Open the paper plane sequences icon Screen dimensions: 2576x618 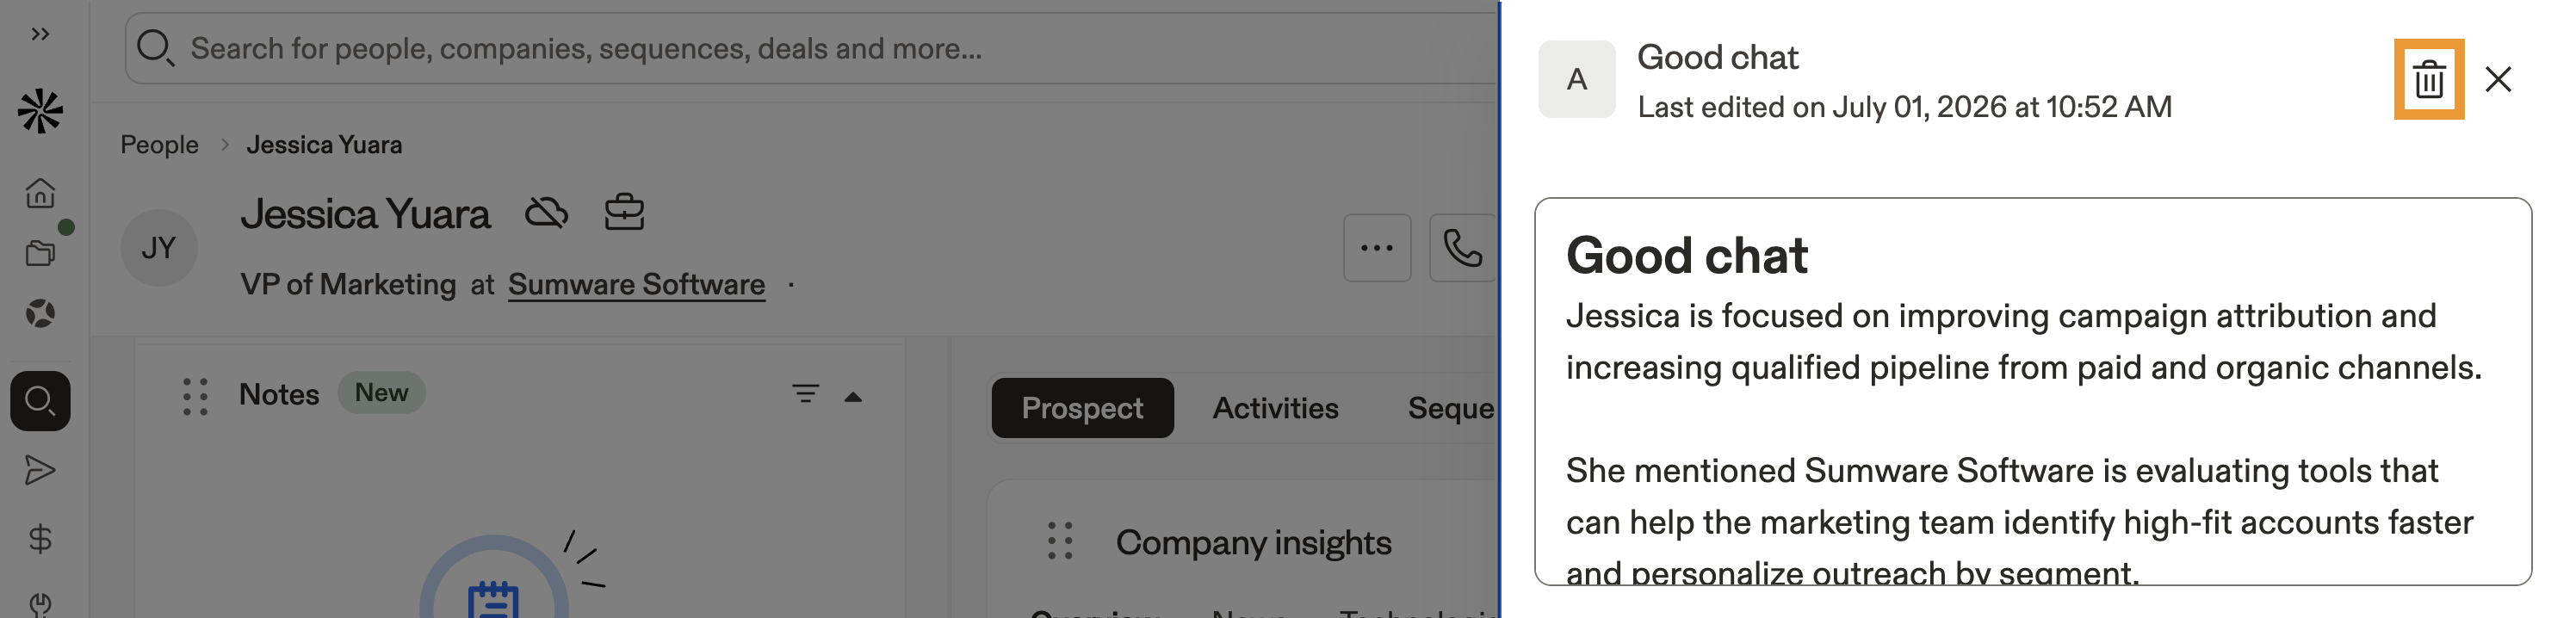[40, 470]
